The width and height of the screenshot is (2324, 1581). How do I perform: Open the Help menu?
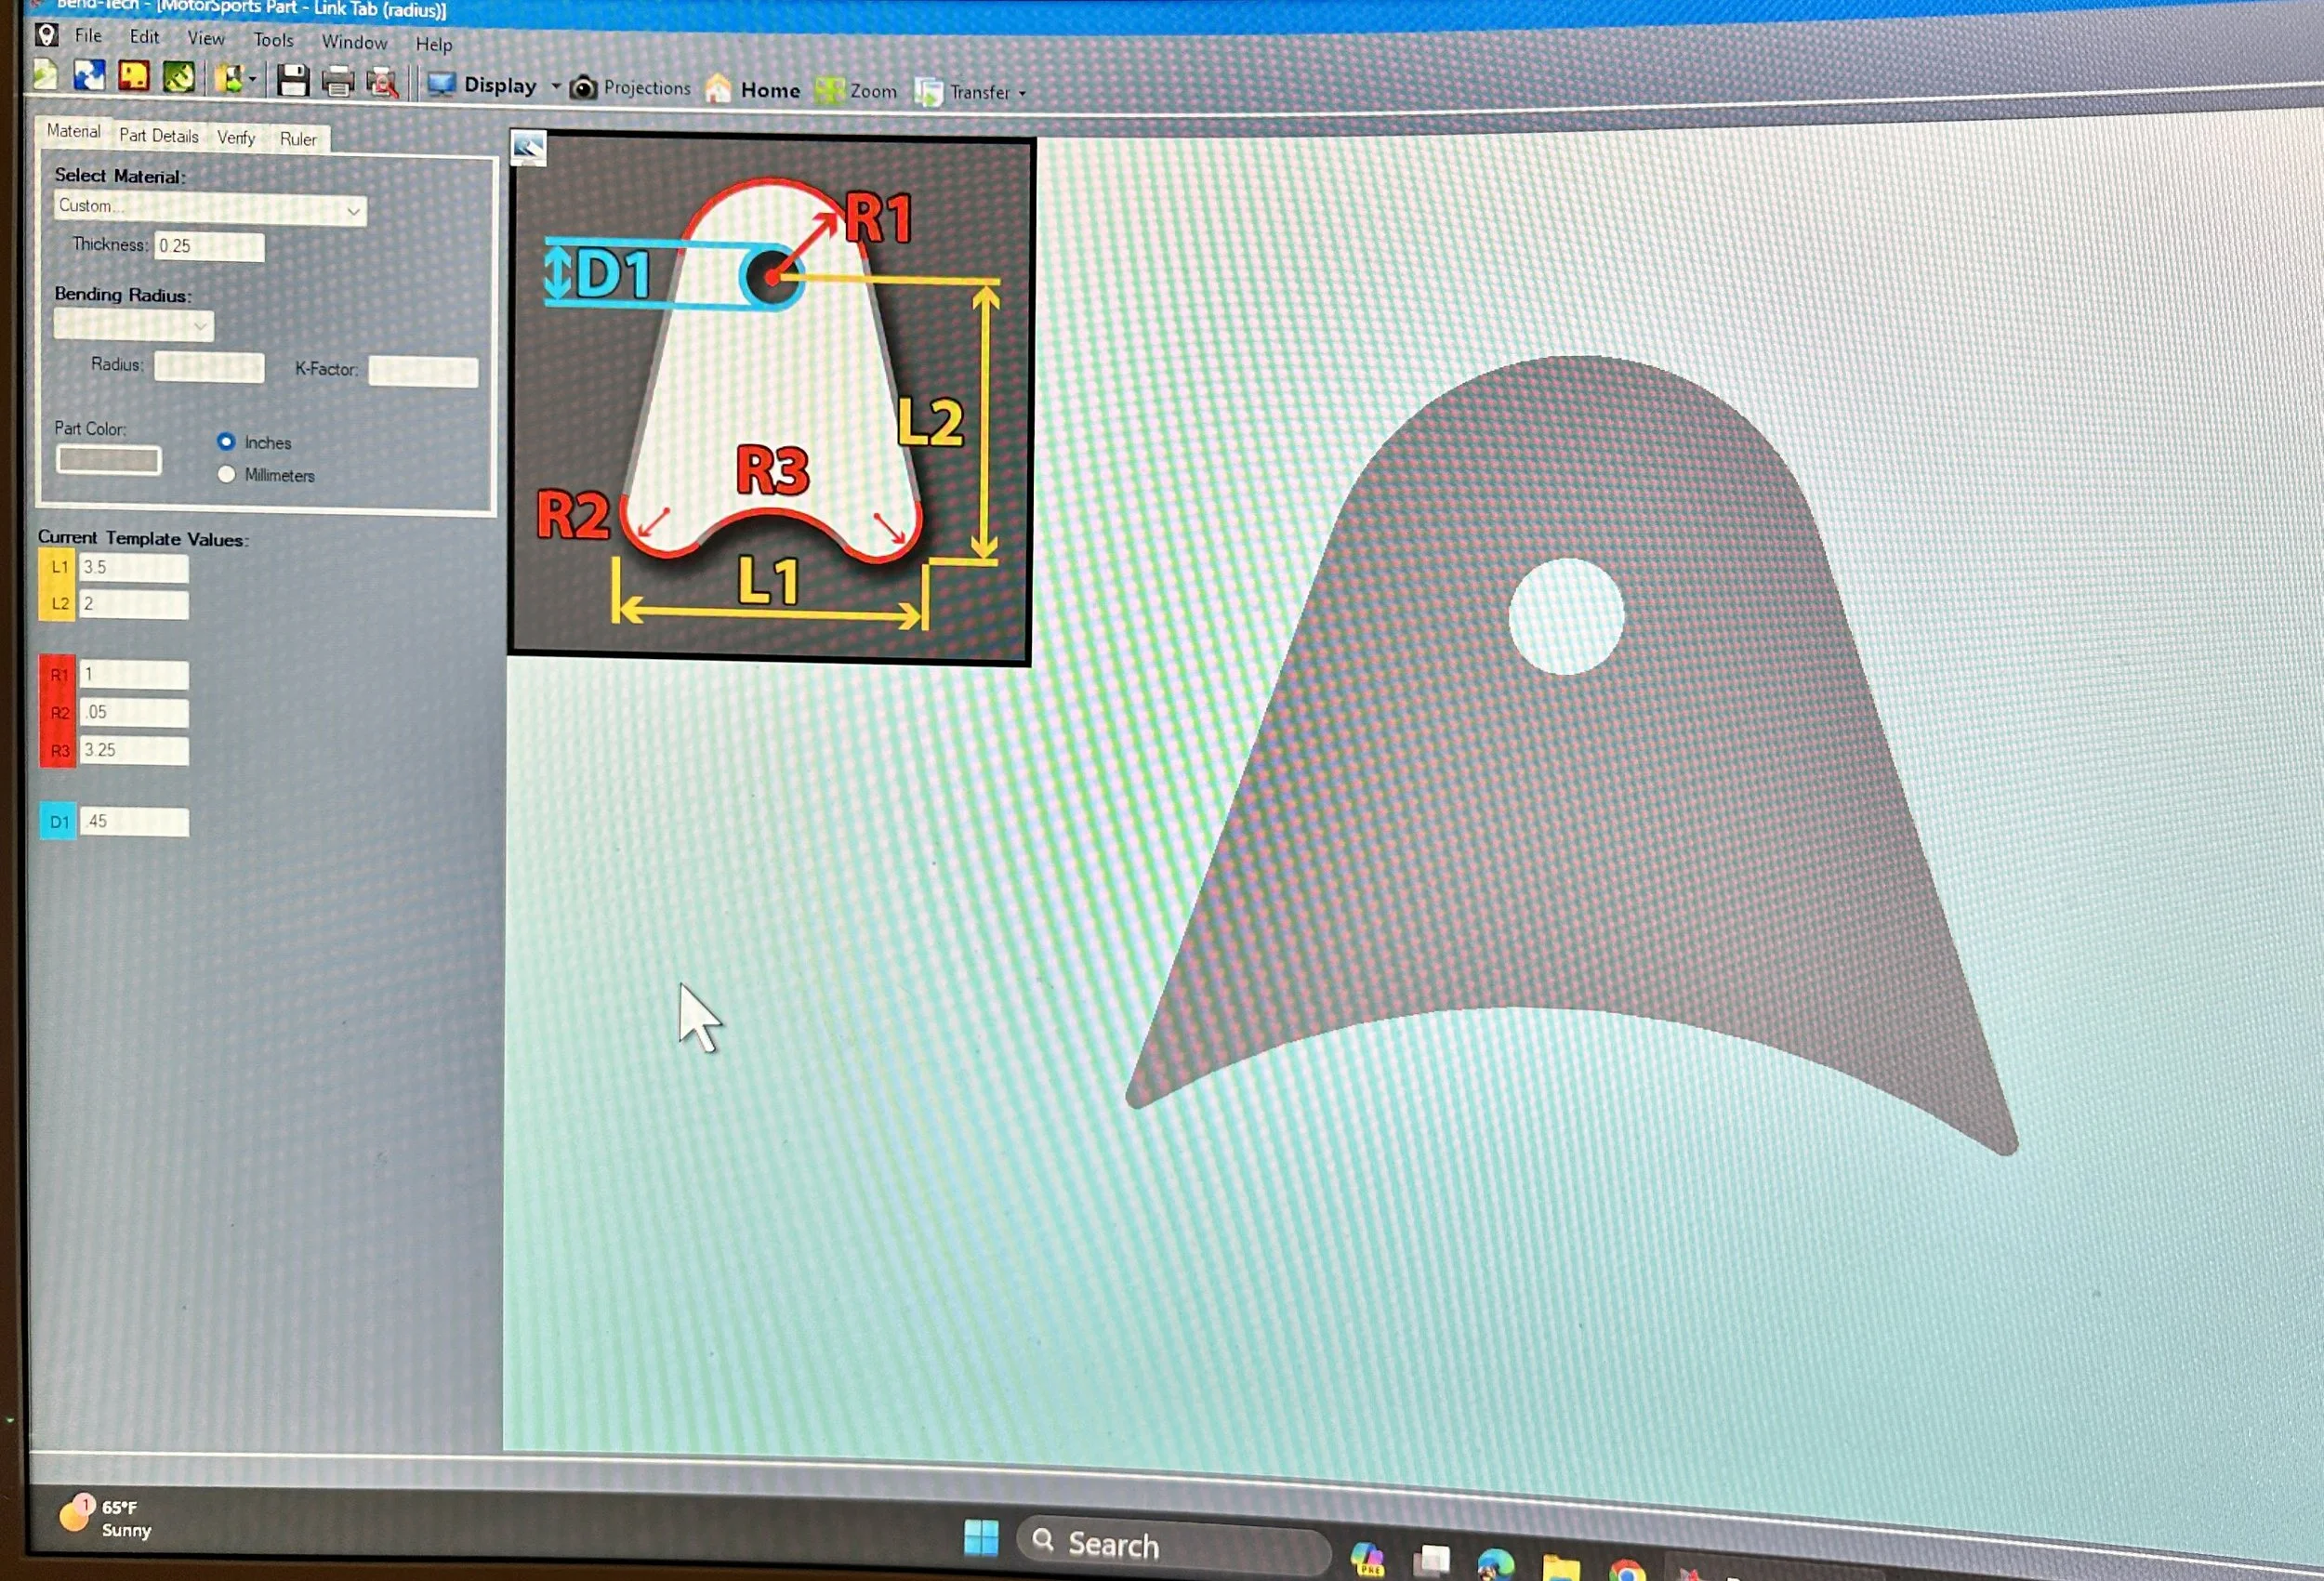point(434,44)
